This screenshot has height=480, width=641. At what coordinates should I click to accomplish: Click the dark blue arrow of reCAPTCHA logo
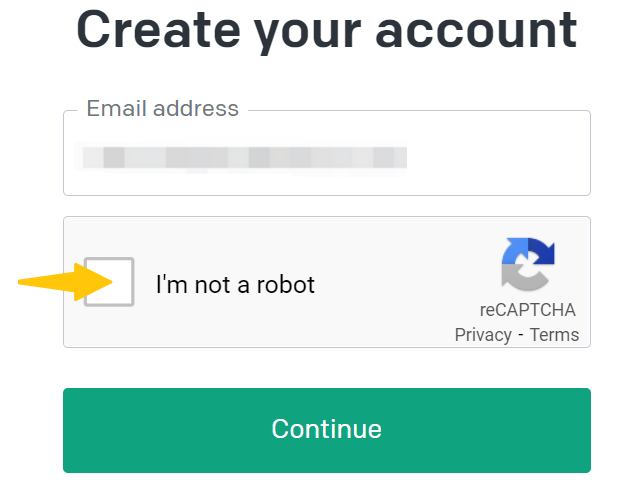coord(542,251)
